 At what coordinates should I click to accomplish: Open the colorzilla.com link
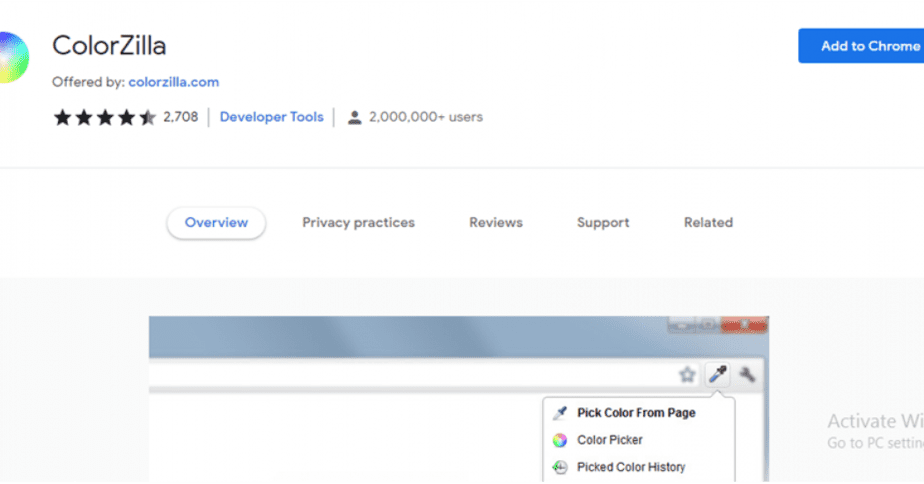(x=174, y=82)
